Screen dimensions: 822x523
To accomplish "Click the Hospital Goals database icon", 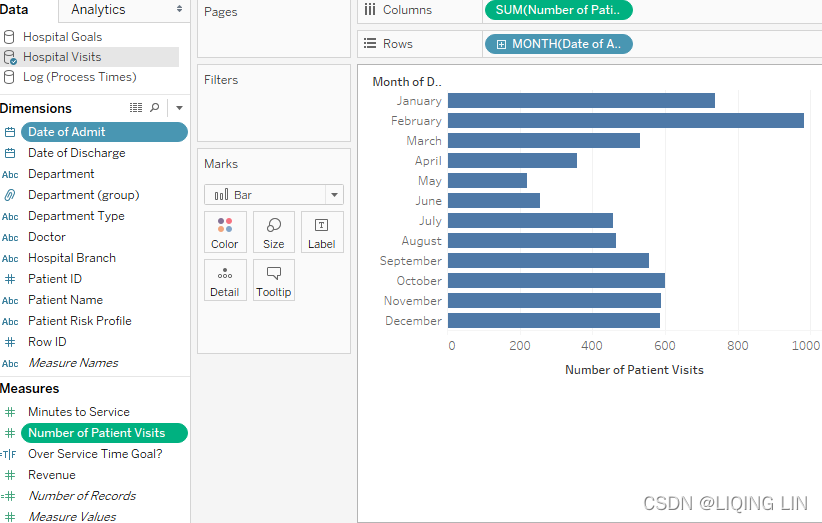I will click(9, 37).
